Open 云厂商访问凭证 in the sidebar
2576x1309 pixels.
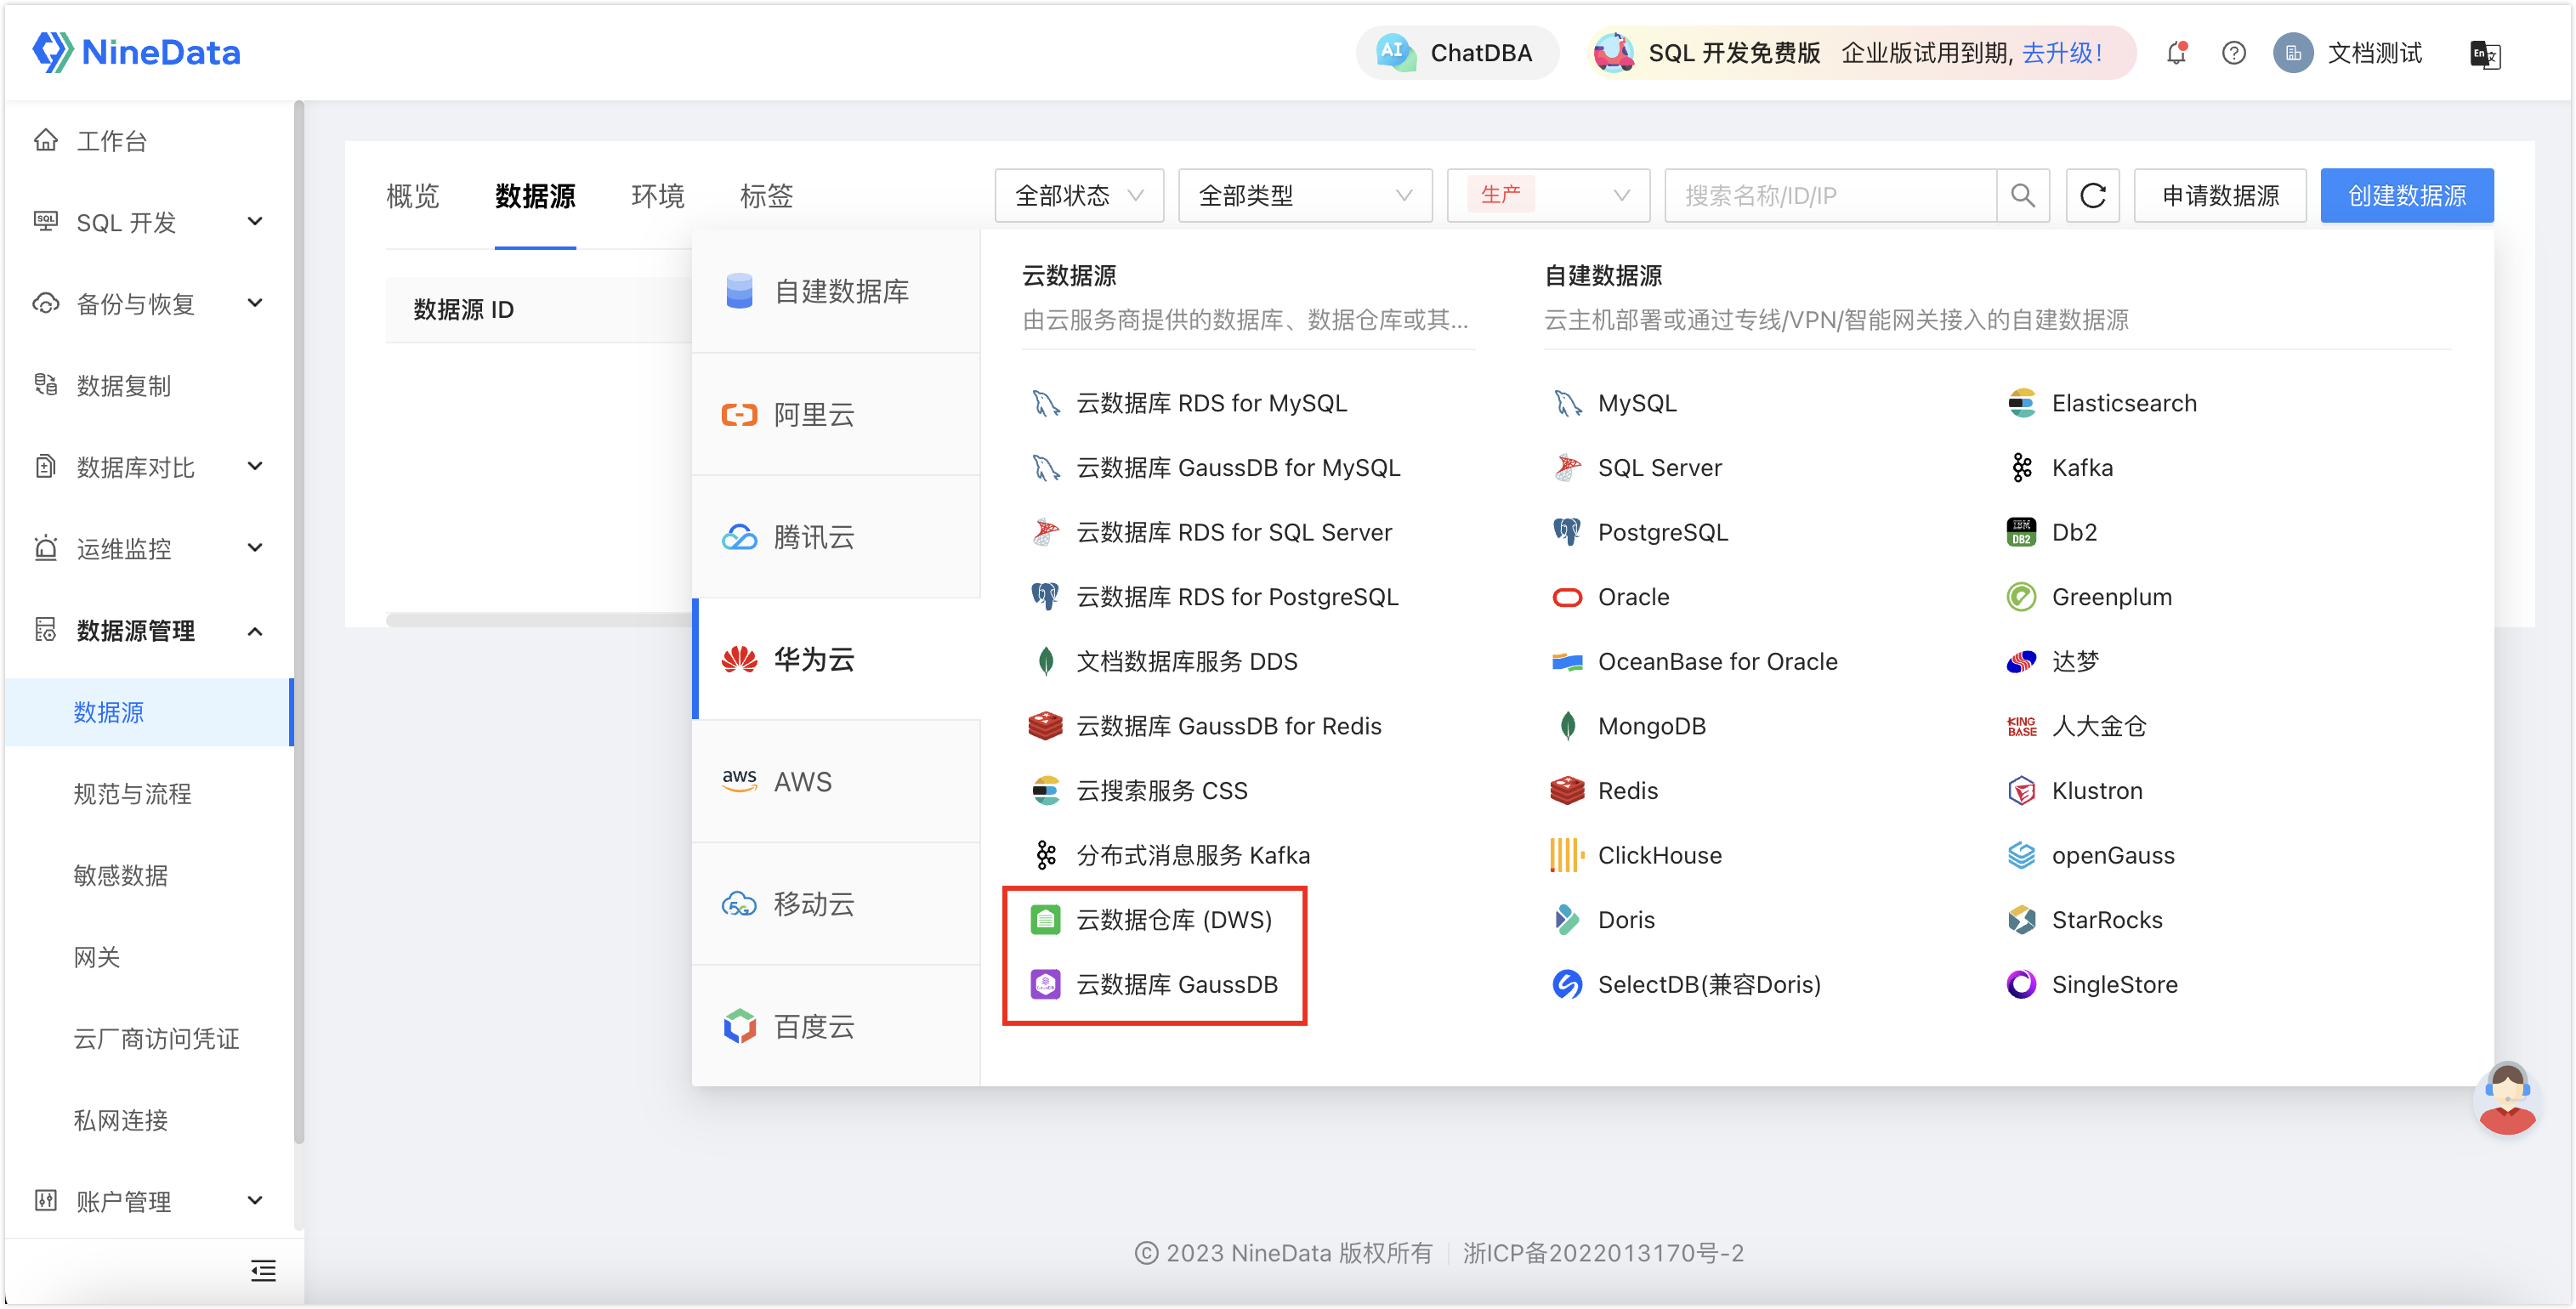coord(156,1038)
